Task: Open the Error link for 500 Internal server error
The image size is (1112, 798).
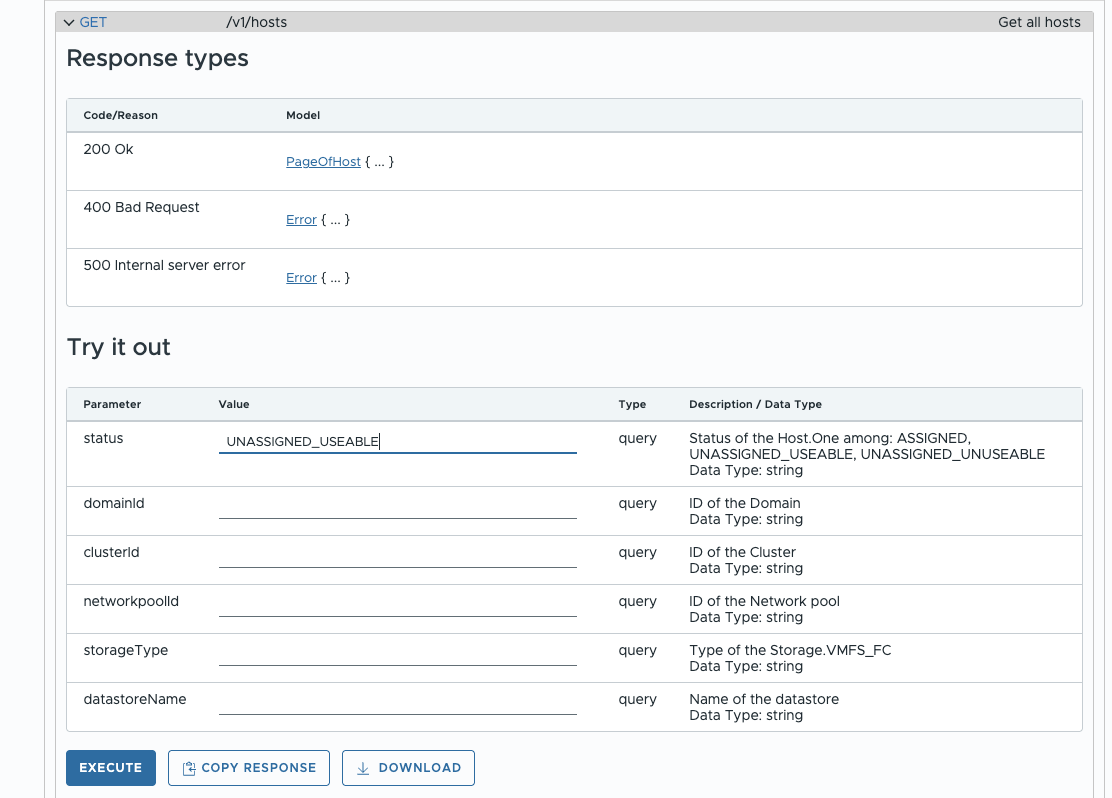Action: click(301, 278)
